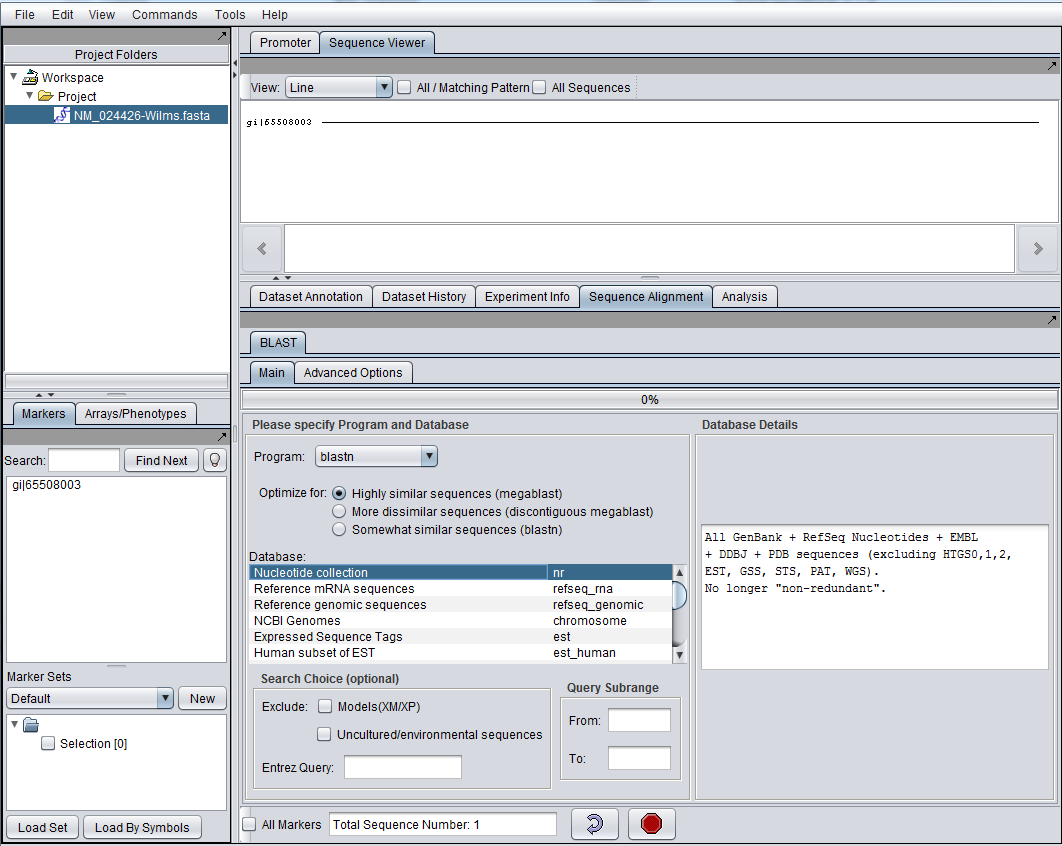
Task: Click the lightbulb icon next to Find Next
Action: [214, 460]
